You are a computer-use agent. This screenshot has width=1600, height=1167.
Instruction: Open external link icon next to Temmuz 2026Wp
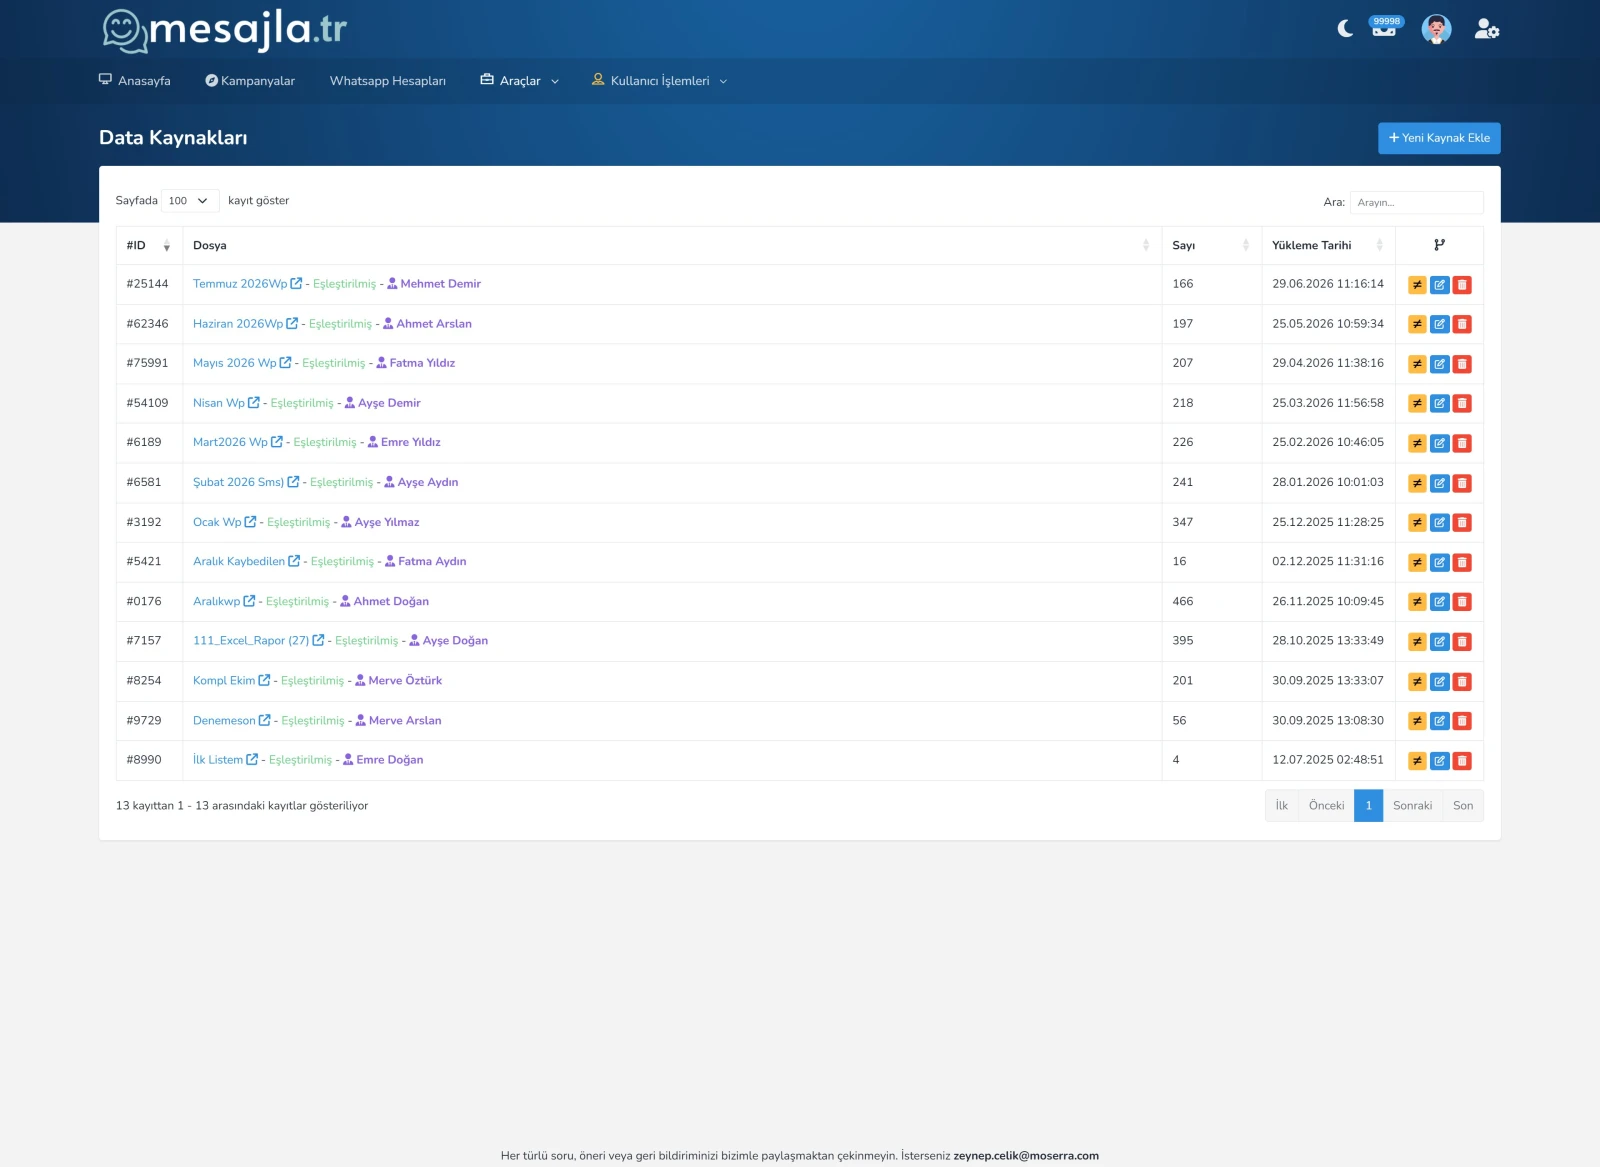point(296,284)
